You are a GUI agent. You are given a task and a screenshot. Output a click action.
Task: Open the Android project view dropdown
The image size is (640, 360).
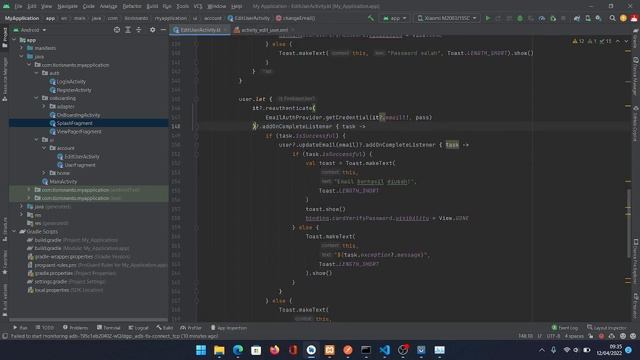click(30, 30)
